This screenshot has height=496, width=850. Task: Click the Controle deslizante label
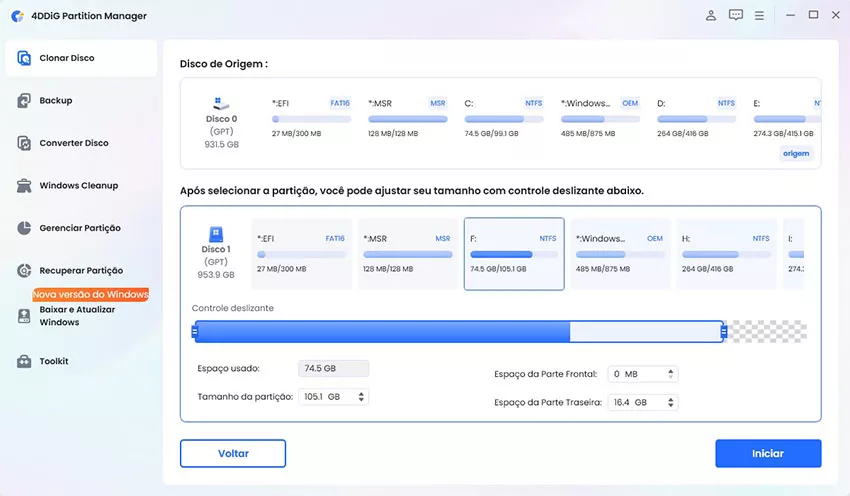(x=233, y=308)
